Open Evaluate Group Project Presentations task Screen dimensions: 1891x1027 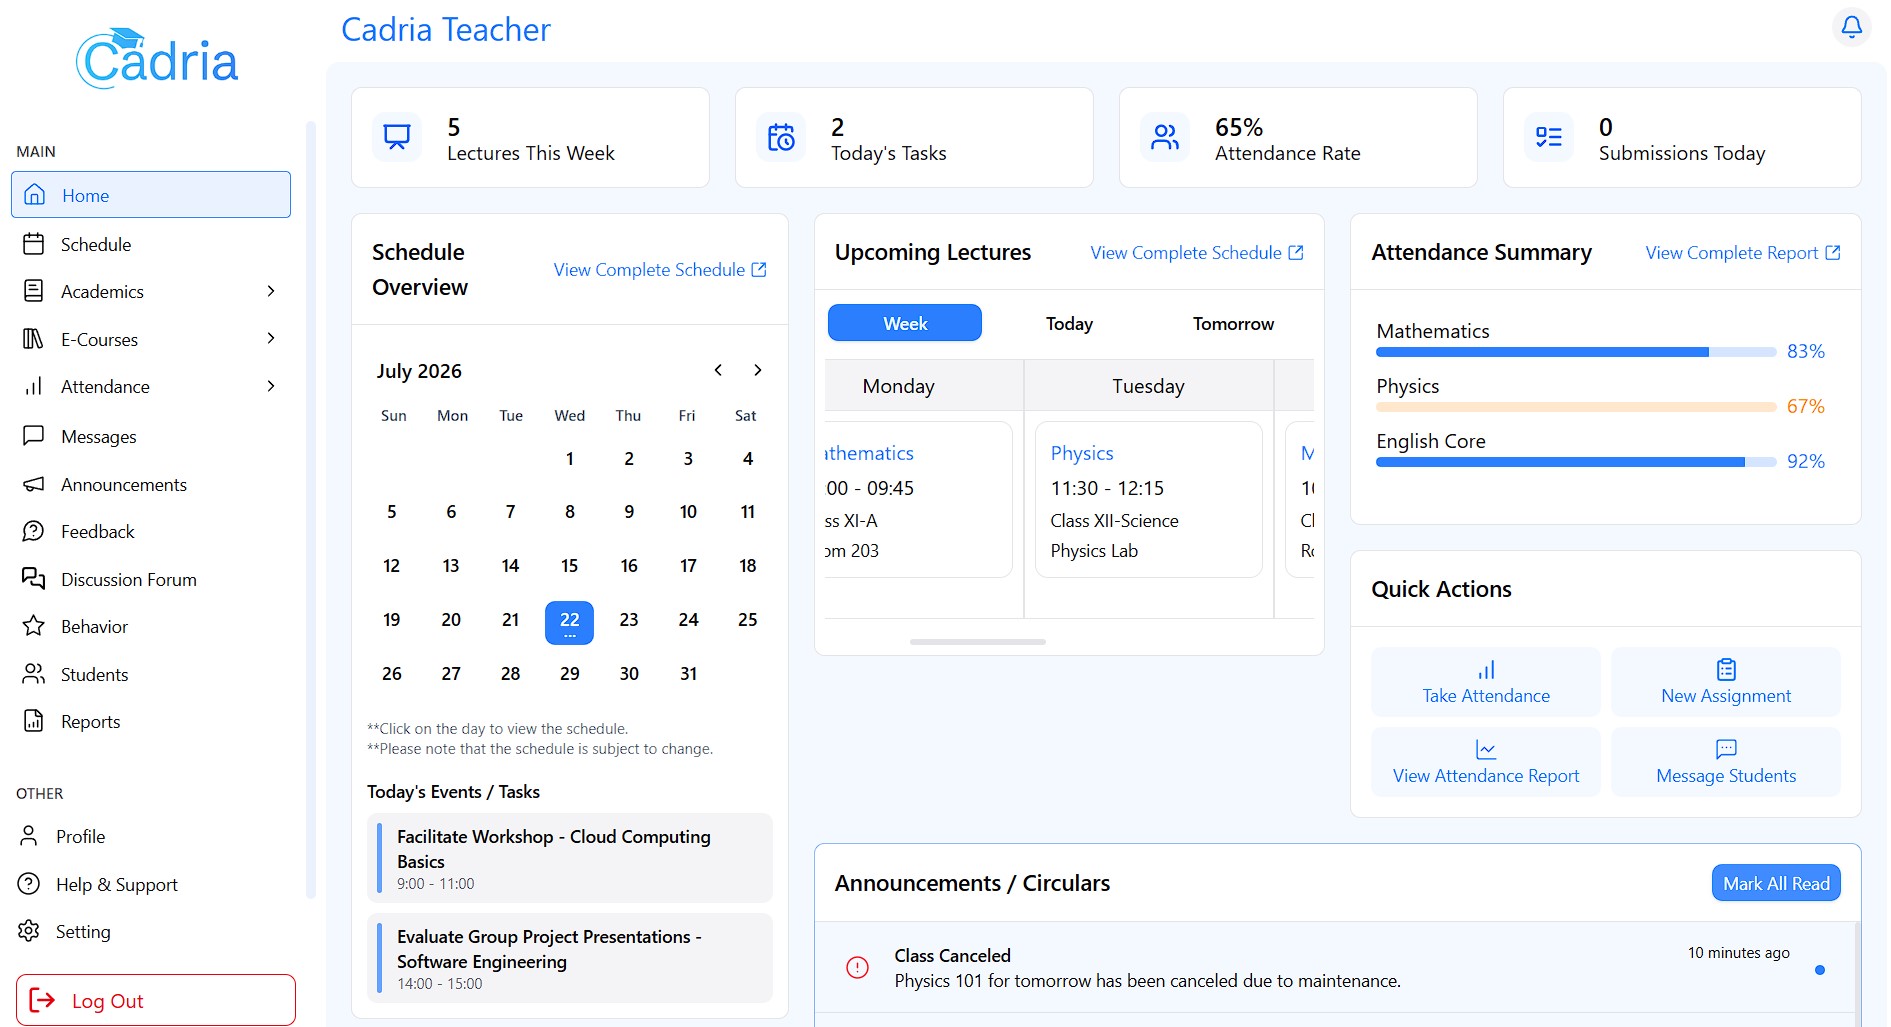[570, 958]
